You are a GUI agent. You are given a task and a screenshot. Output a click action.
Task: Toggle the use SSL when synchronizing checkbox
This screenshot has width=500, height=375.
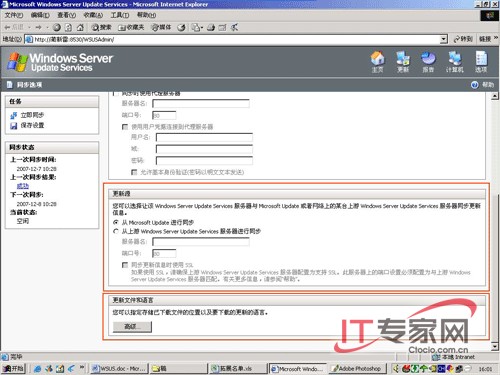click(125, 265)
